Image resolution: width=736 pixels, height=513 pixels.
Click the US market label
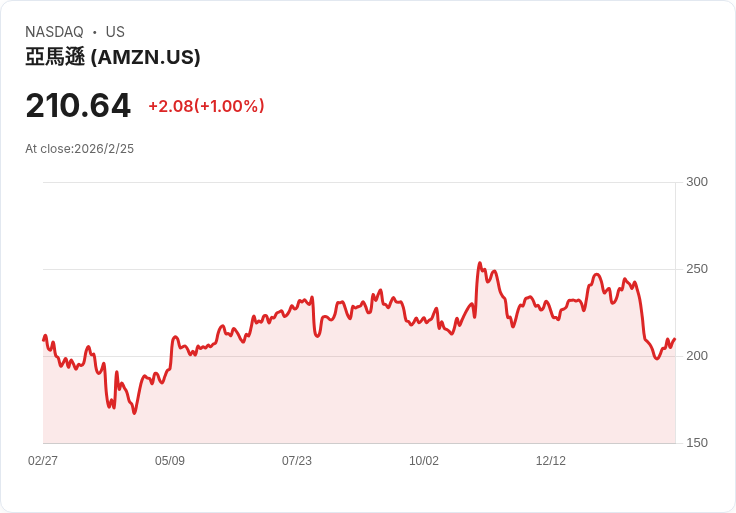[x=115, y=32]
